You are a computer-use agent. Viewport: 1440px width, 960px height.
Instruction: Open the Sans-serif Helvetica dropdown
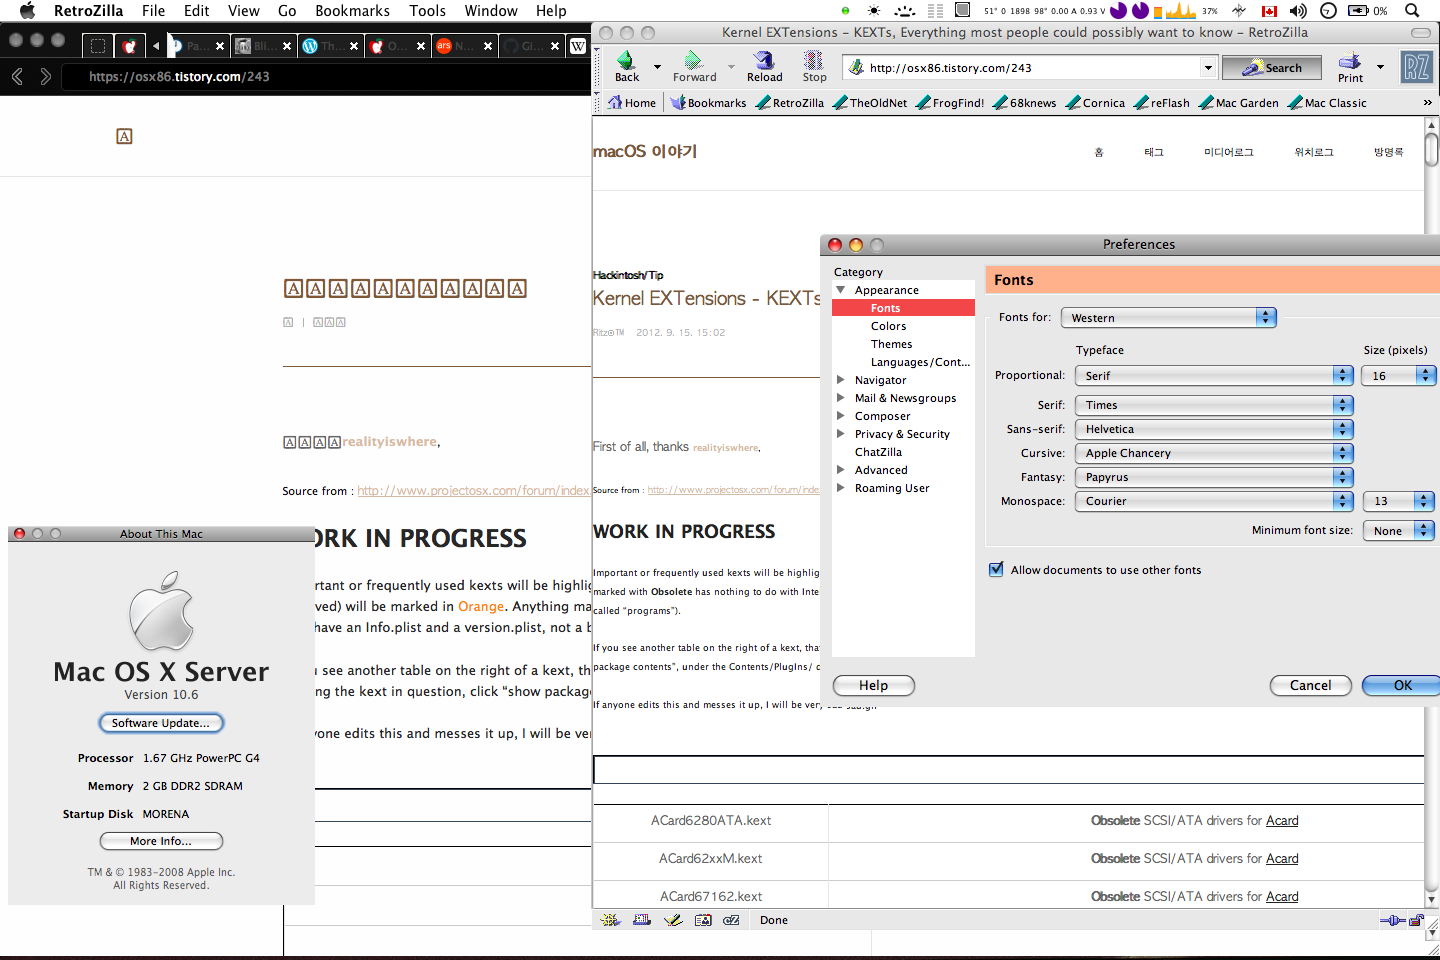click(x=1215, y=429)
